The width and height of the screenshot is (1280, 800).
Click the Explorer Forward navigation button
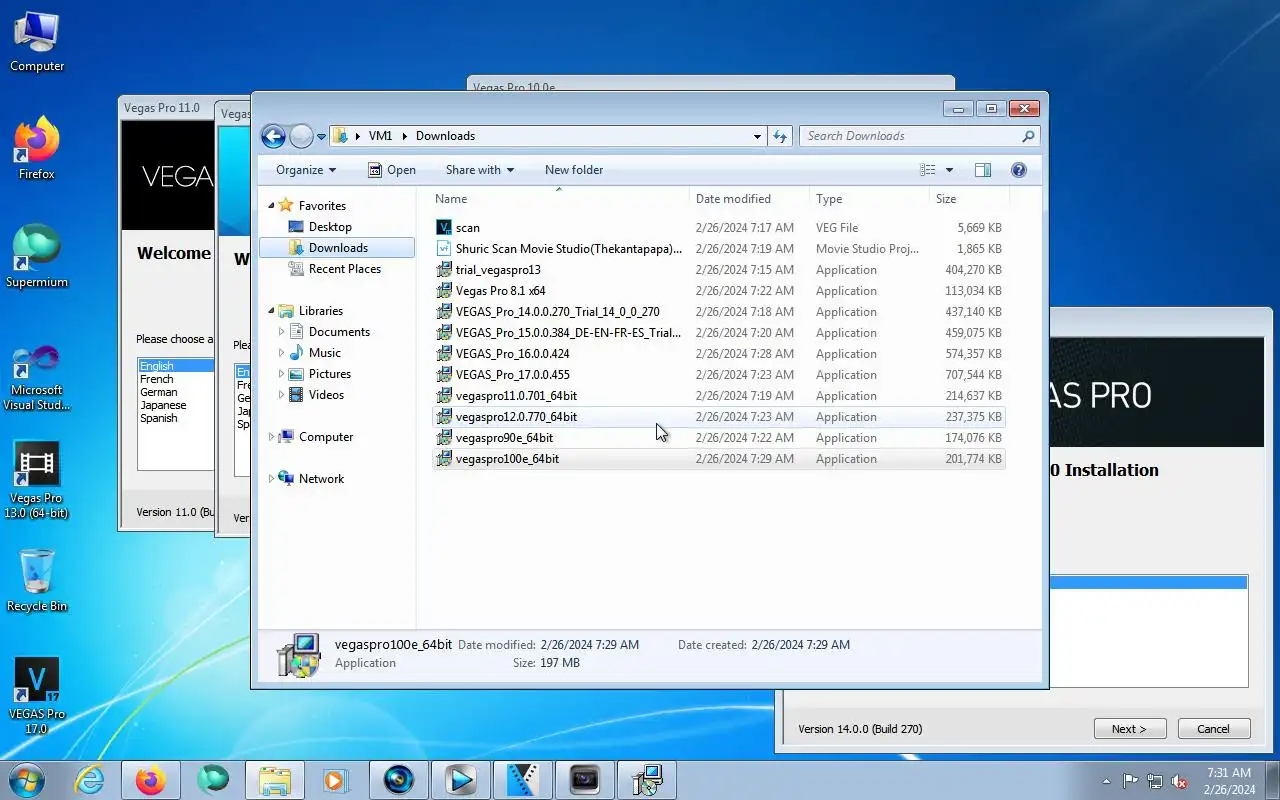point(301,136)
